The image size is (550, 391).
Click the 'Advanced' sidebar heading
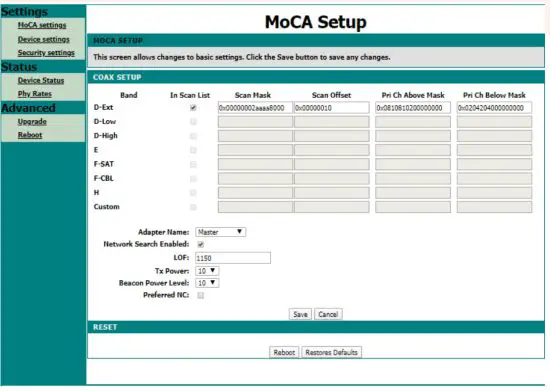[x=28, y=108]
